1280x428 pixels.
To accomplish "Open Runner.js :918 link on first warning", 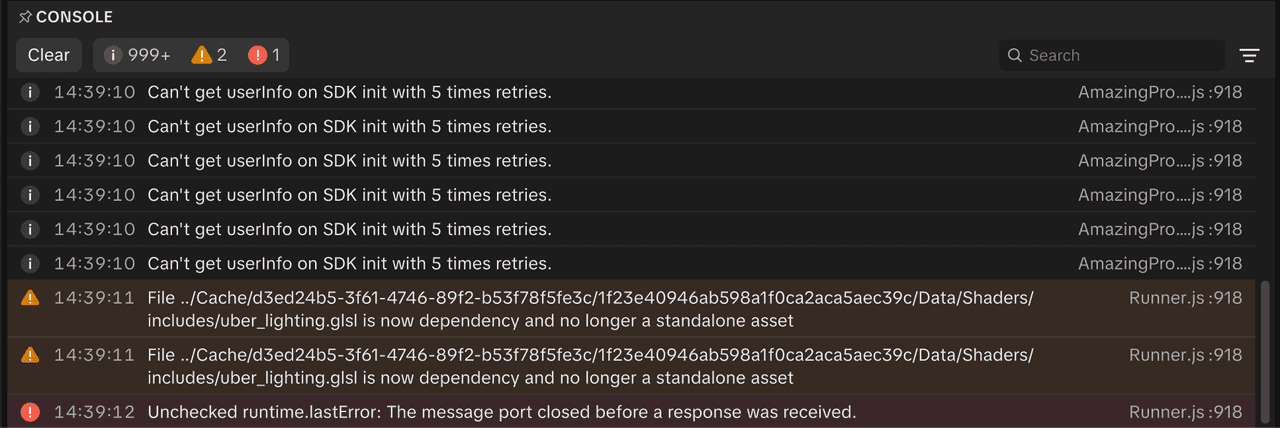I will (x=1185, y=298).
